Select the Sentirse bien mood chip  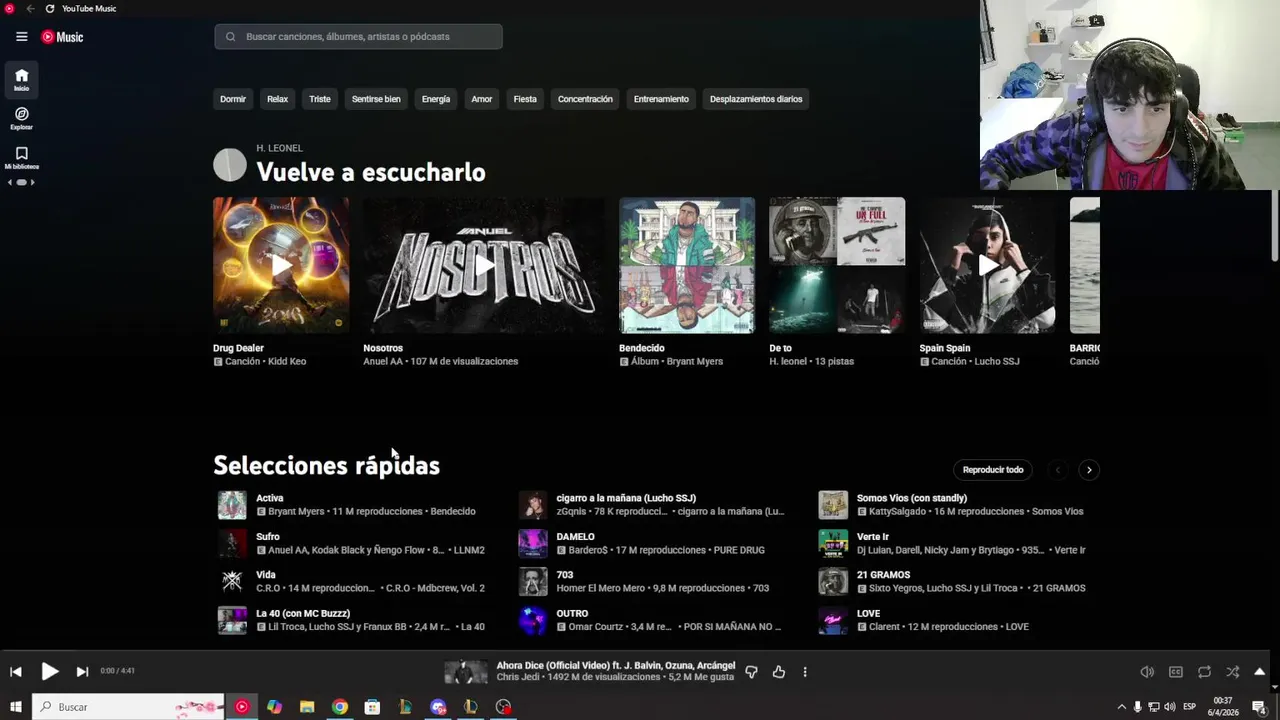click(376, 99)
